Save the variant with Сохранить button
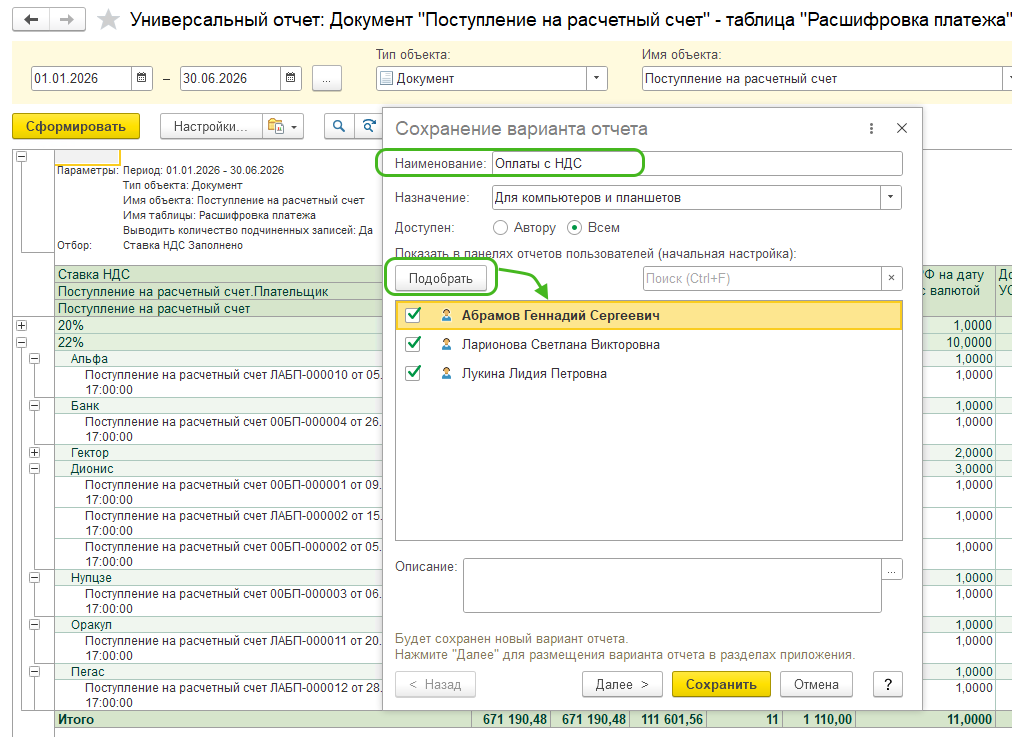The image size is (1012, 737). pos(721,684)
